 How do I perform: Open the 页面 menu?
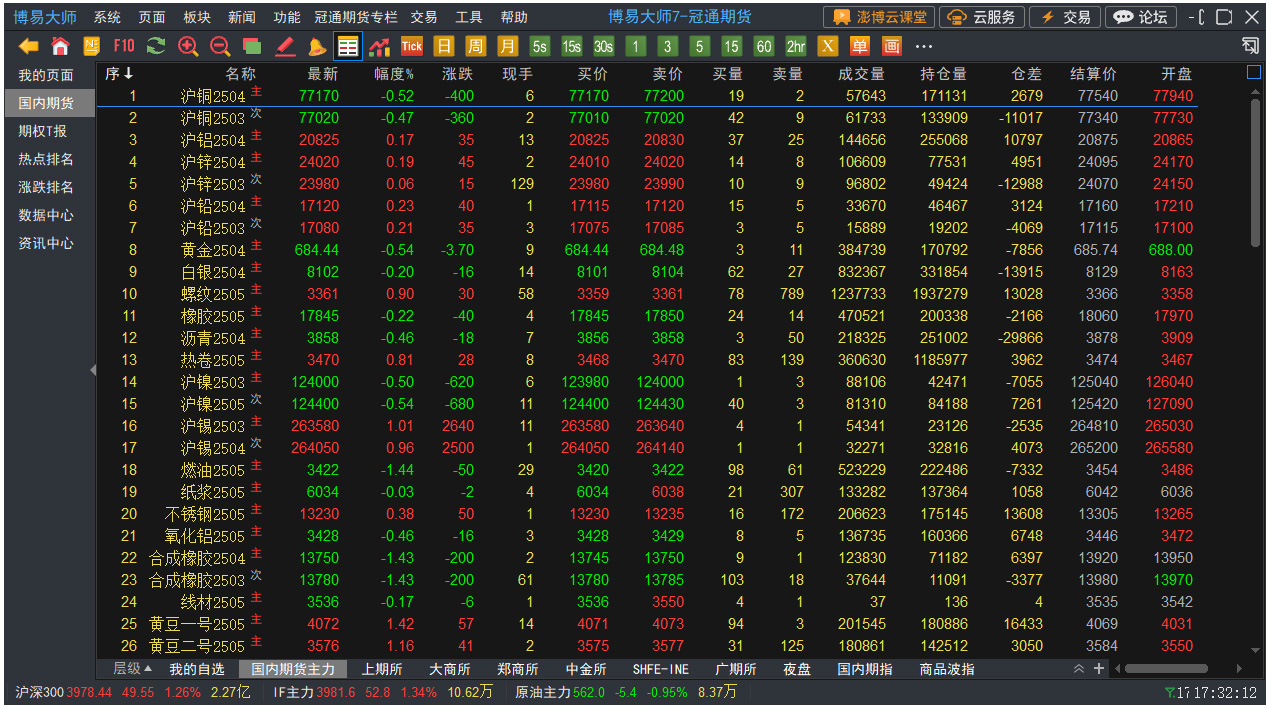pos(152,17)
